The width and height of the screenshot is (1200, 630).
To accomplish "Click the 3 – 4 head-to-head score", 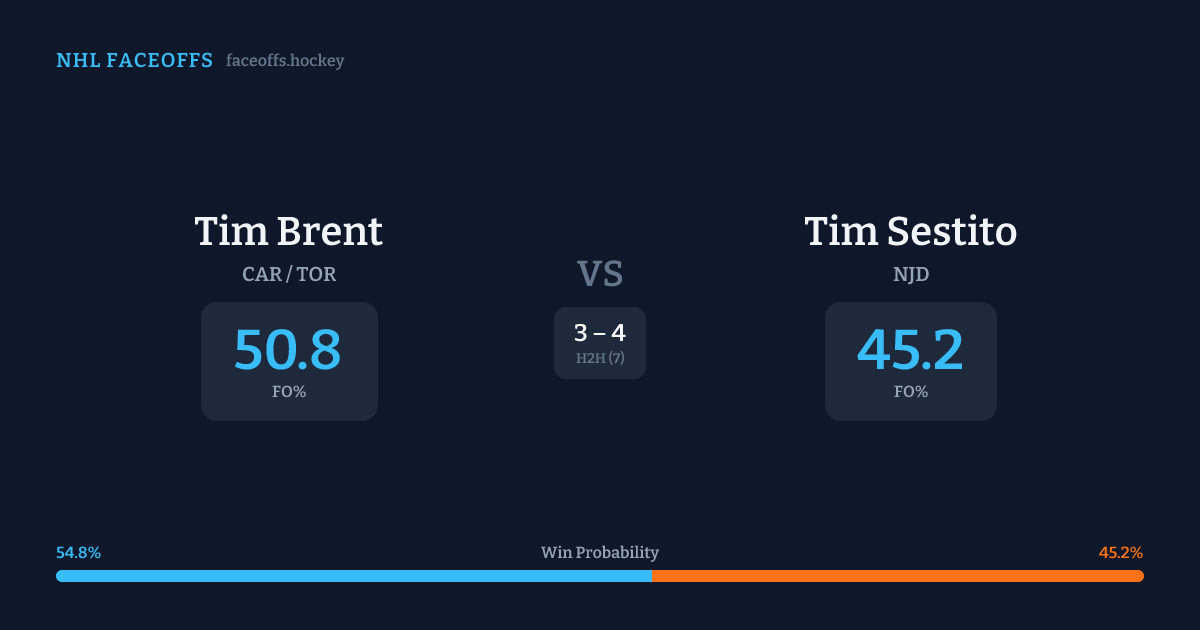I will (x=600, y=333).
